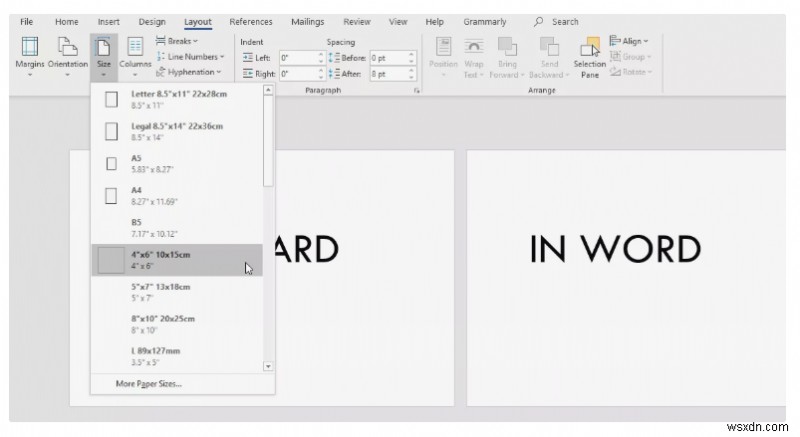Select the Layout tab
Viewport: 800px width, 437px height.
197,22
